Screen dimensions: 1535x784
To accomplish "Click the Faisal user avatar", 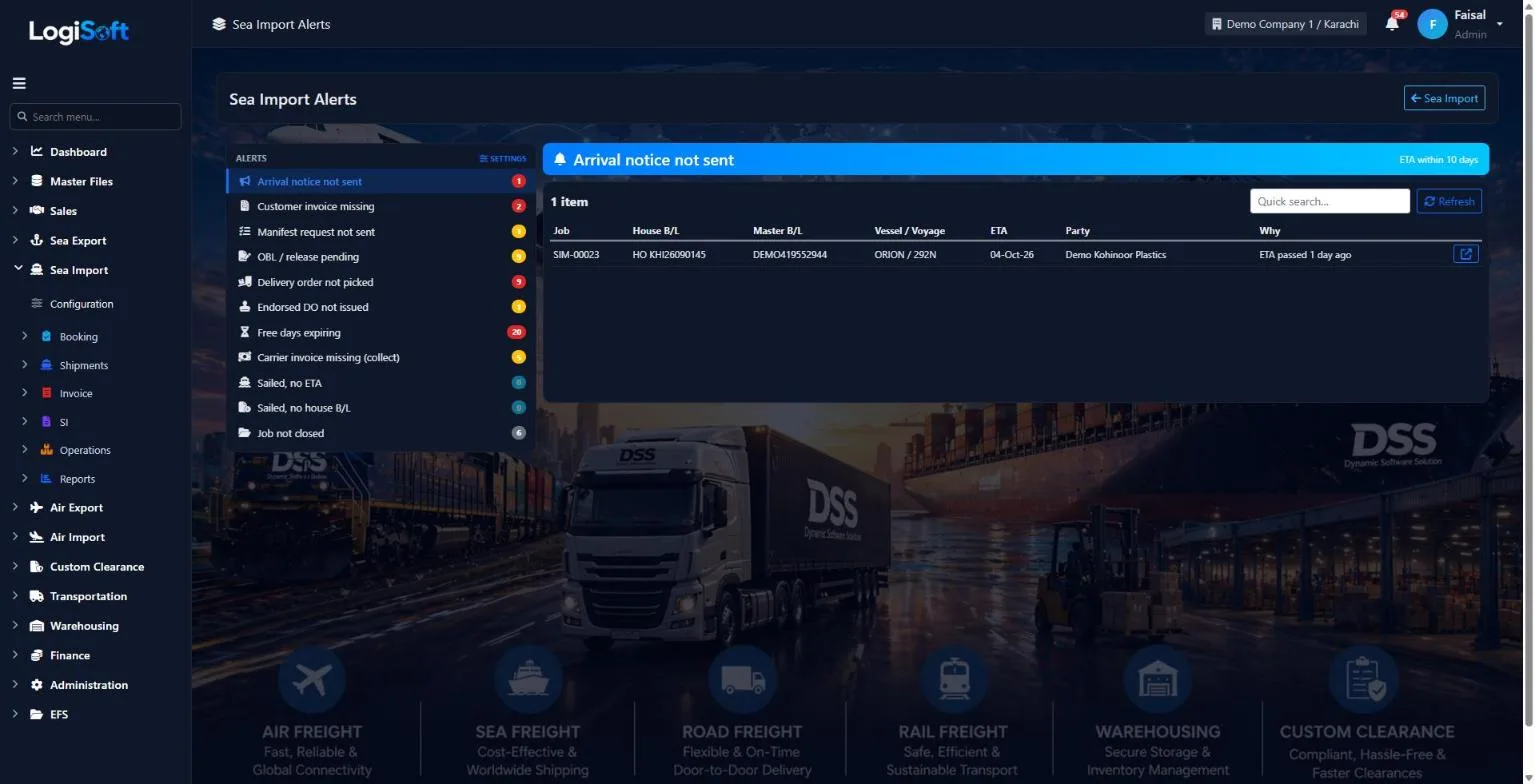I will click(x=1433, y=24).
